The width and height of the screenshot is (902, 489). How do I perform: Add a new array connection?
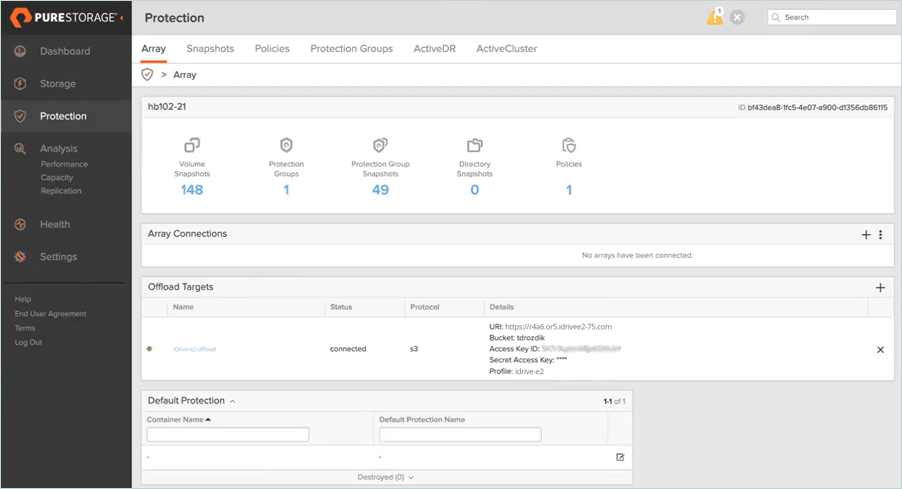(866, 235)
